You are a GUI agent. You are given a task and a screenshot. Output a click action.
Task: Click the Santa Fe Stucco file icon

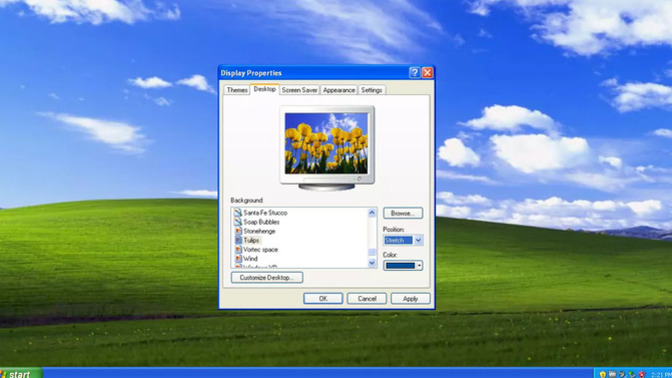pos(238,213)
